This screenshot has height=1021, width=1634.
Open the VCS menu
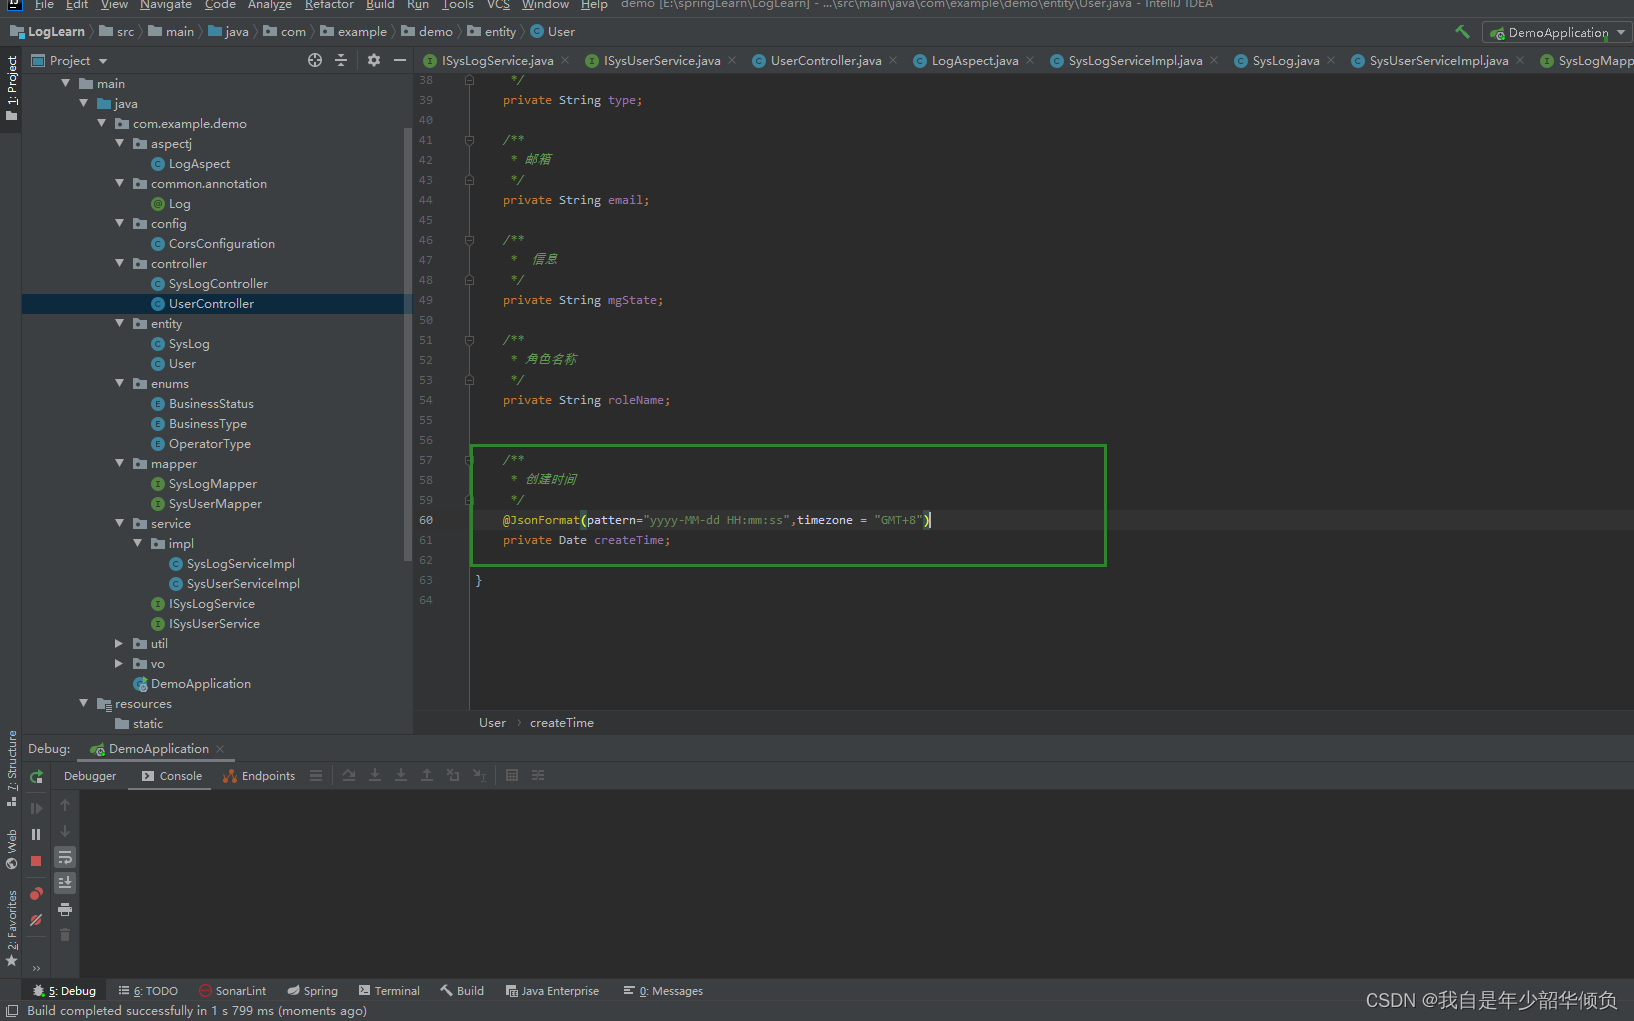[498, 5]
